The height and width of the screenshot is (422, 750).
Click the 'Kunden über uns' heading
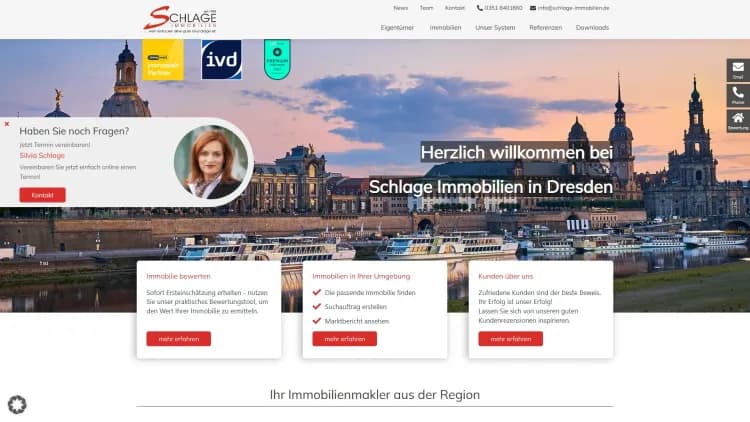point(506,276)
